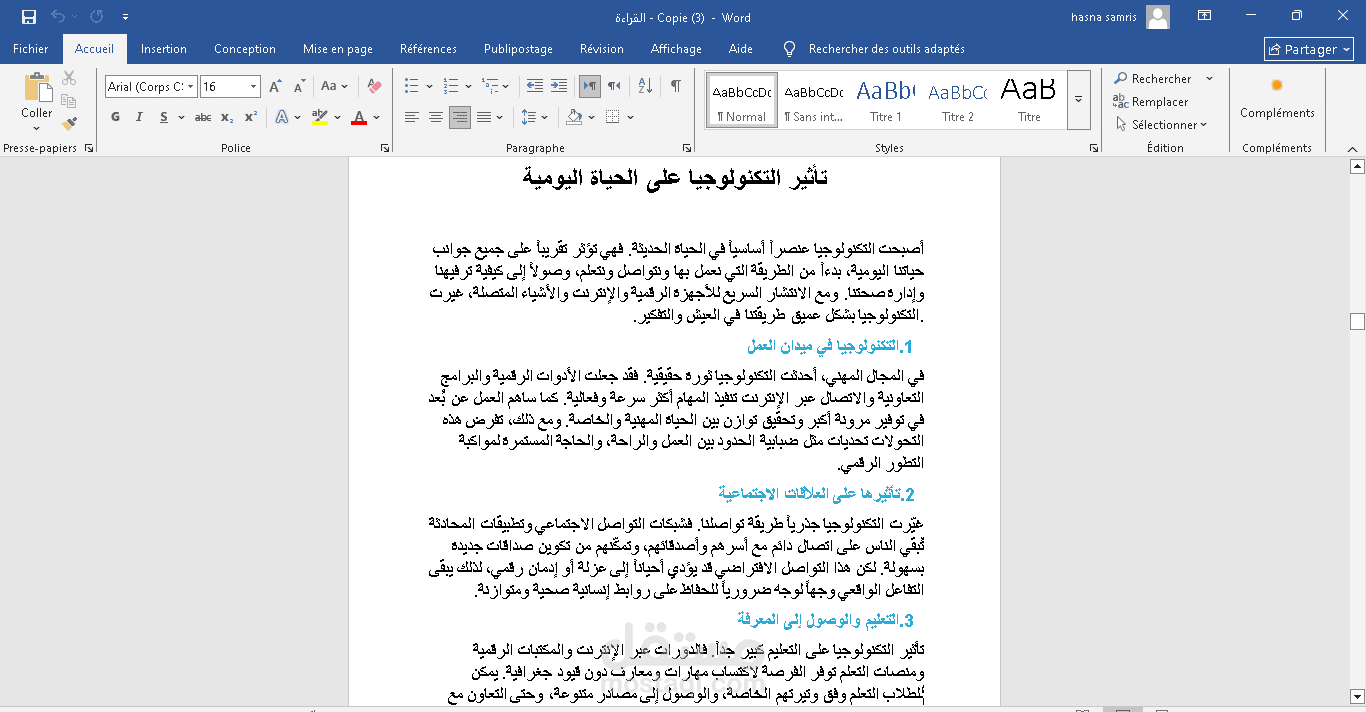The width and height of the screenshot is (1366, 712).
Task: Toggle subscript formatting
Action: pyautogui.click(x=227, y=117)
